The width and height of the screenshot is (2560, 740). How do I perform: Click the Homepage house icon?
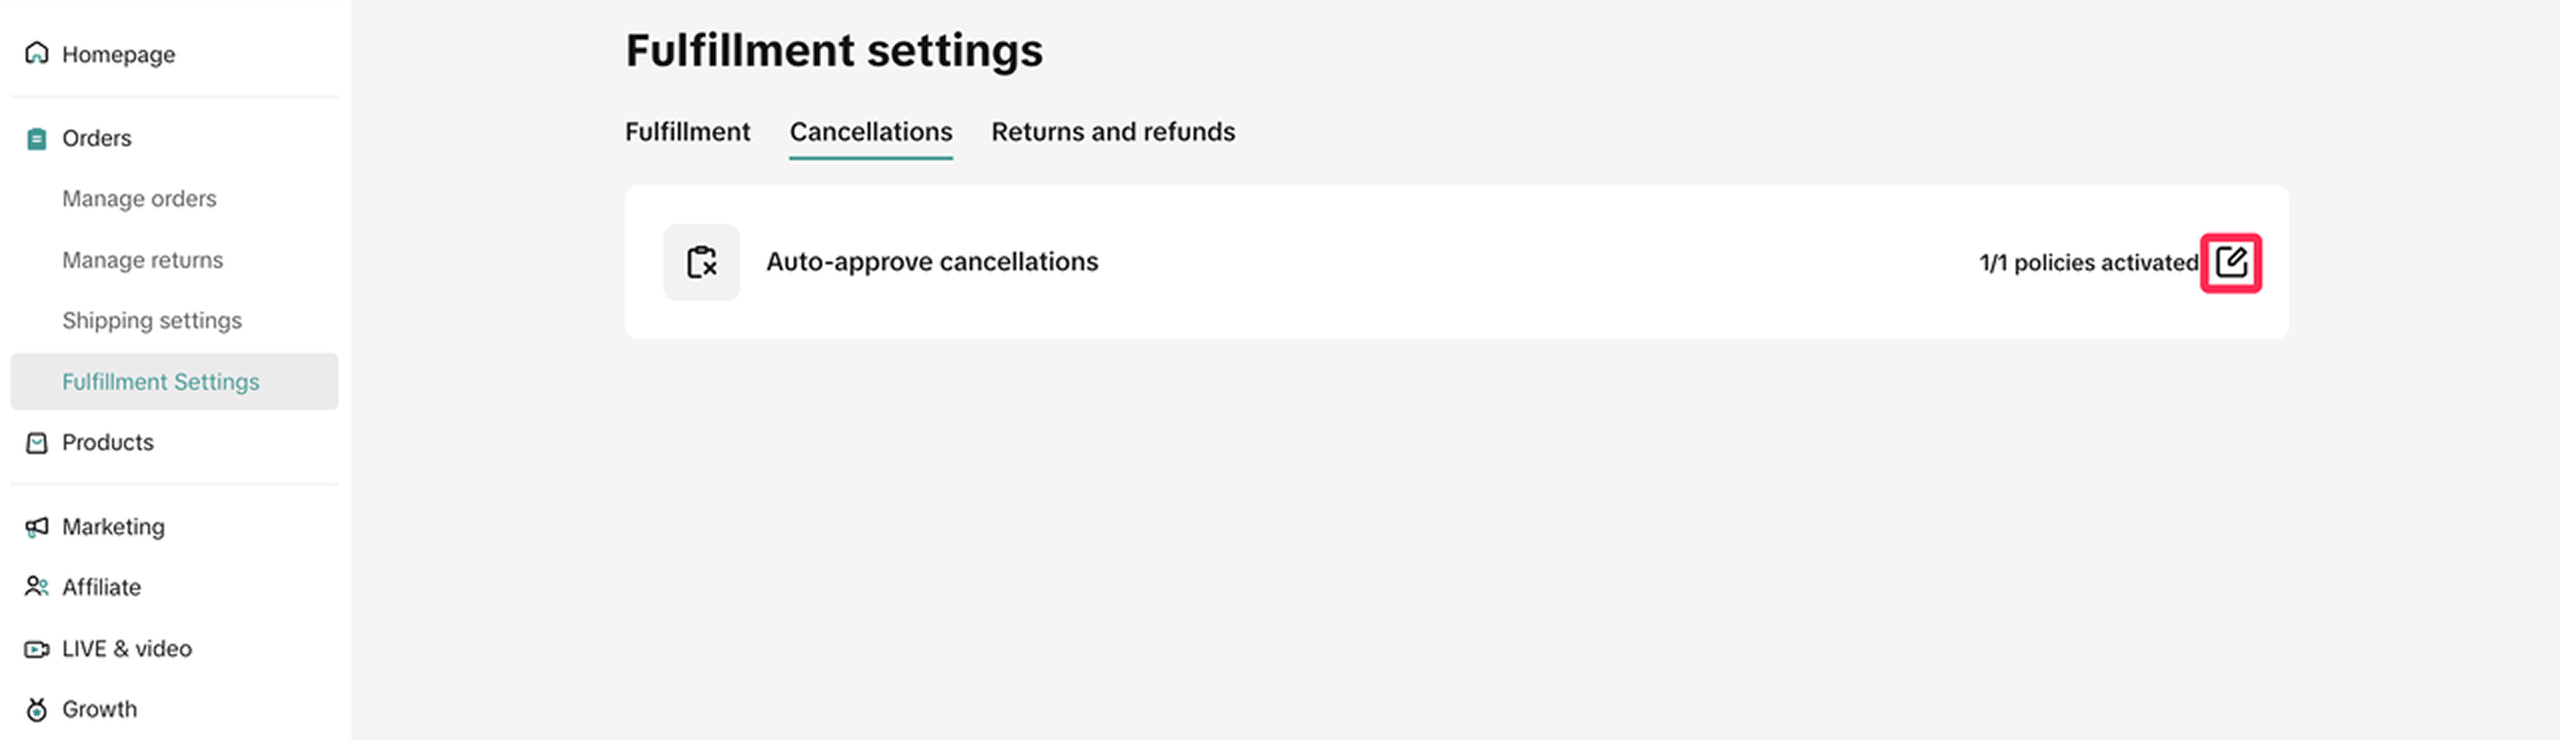[x=37, y=53]
